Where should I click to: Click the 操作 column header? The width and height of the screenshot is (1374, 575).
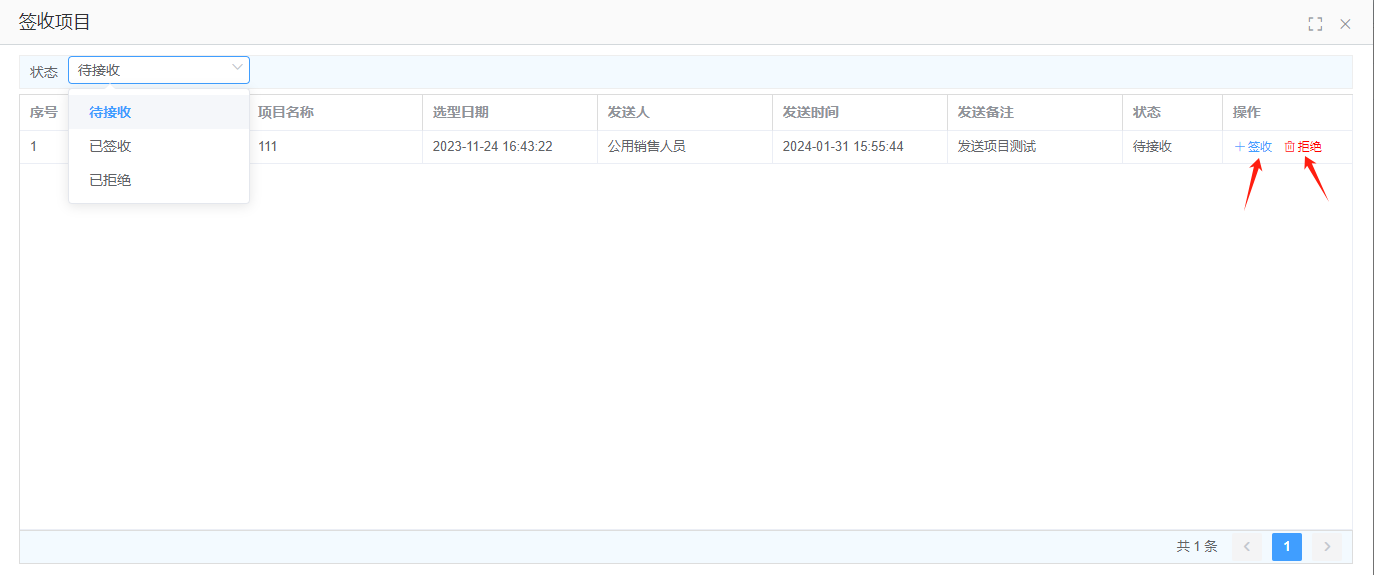point(1246,112)
